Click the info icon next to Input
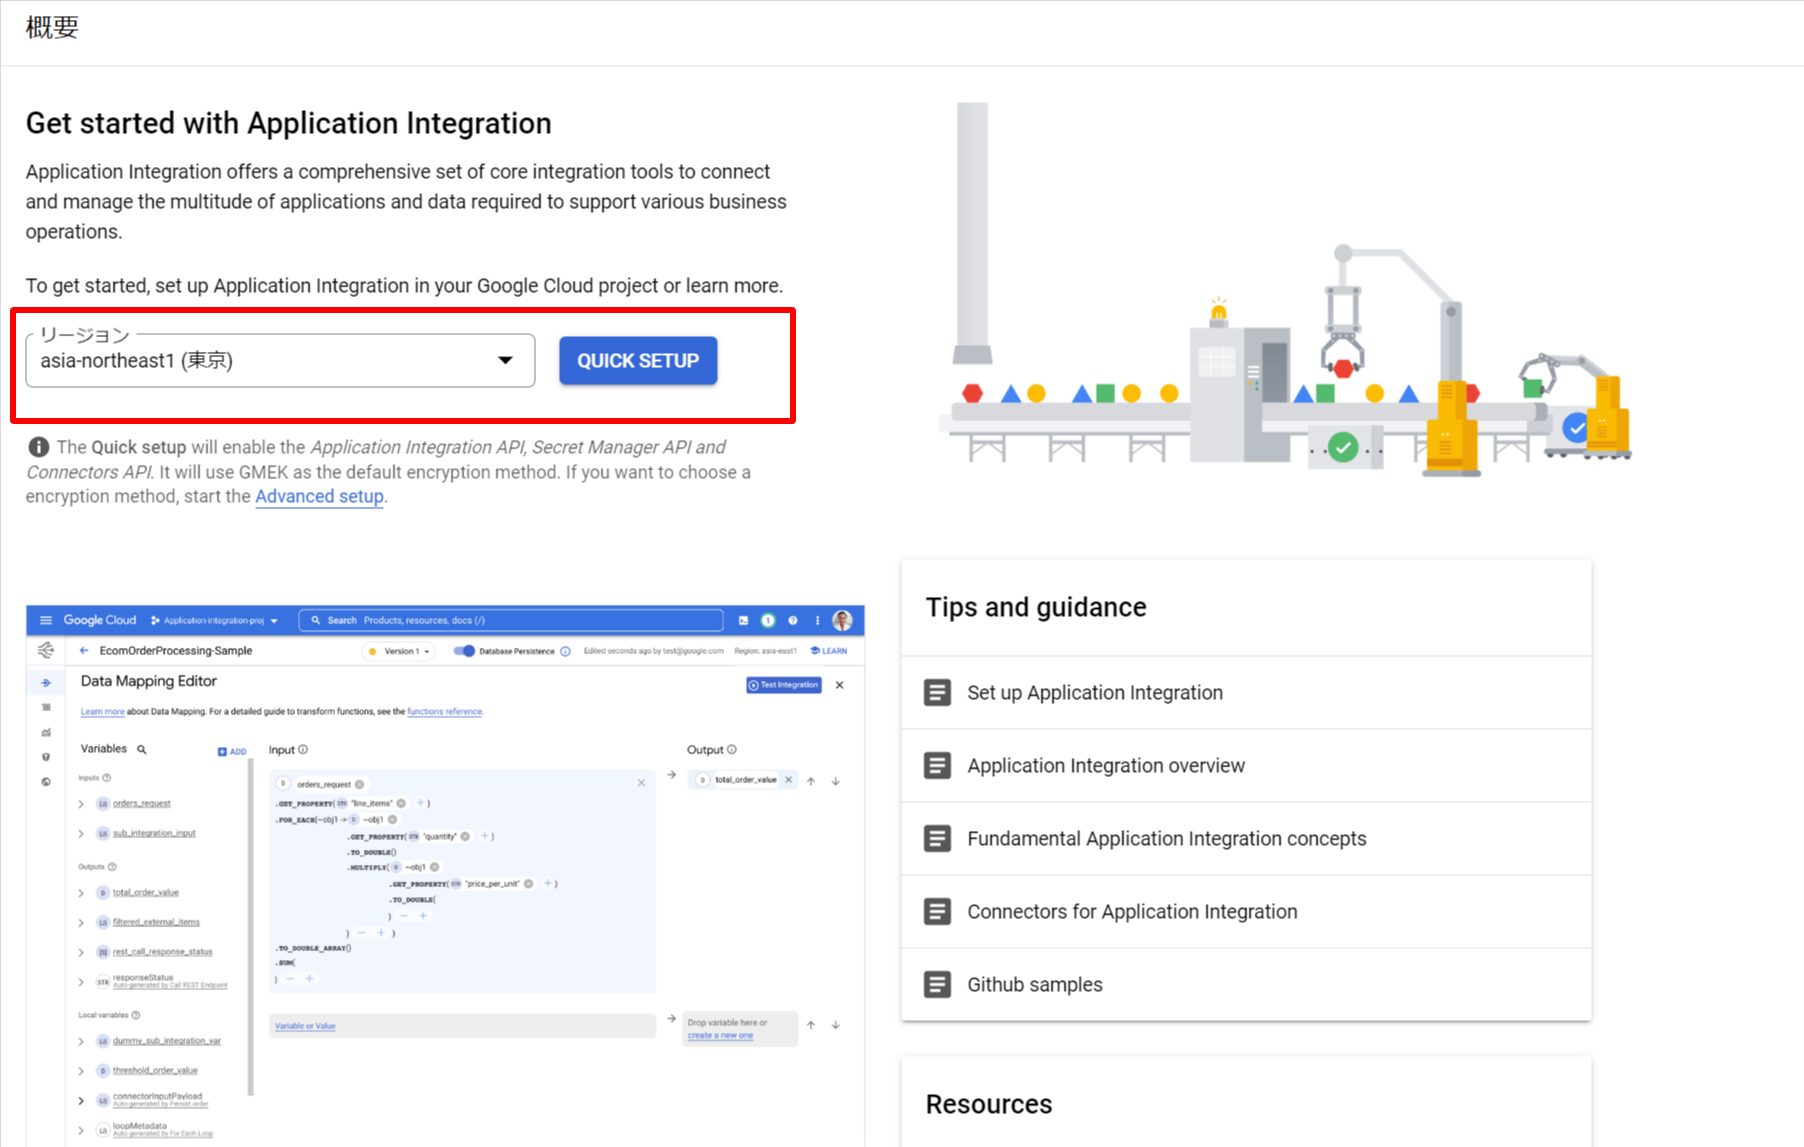Image resolution: width=1804 pixels, height=1147 pixels. click(x=305, y=750)
